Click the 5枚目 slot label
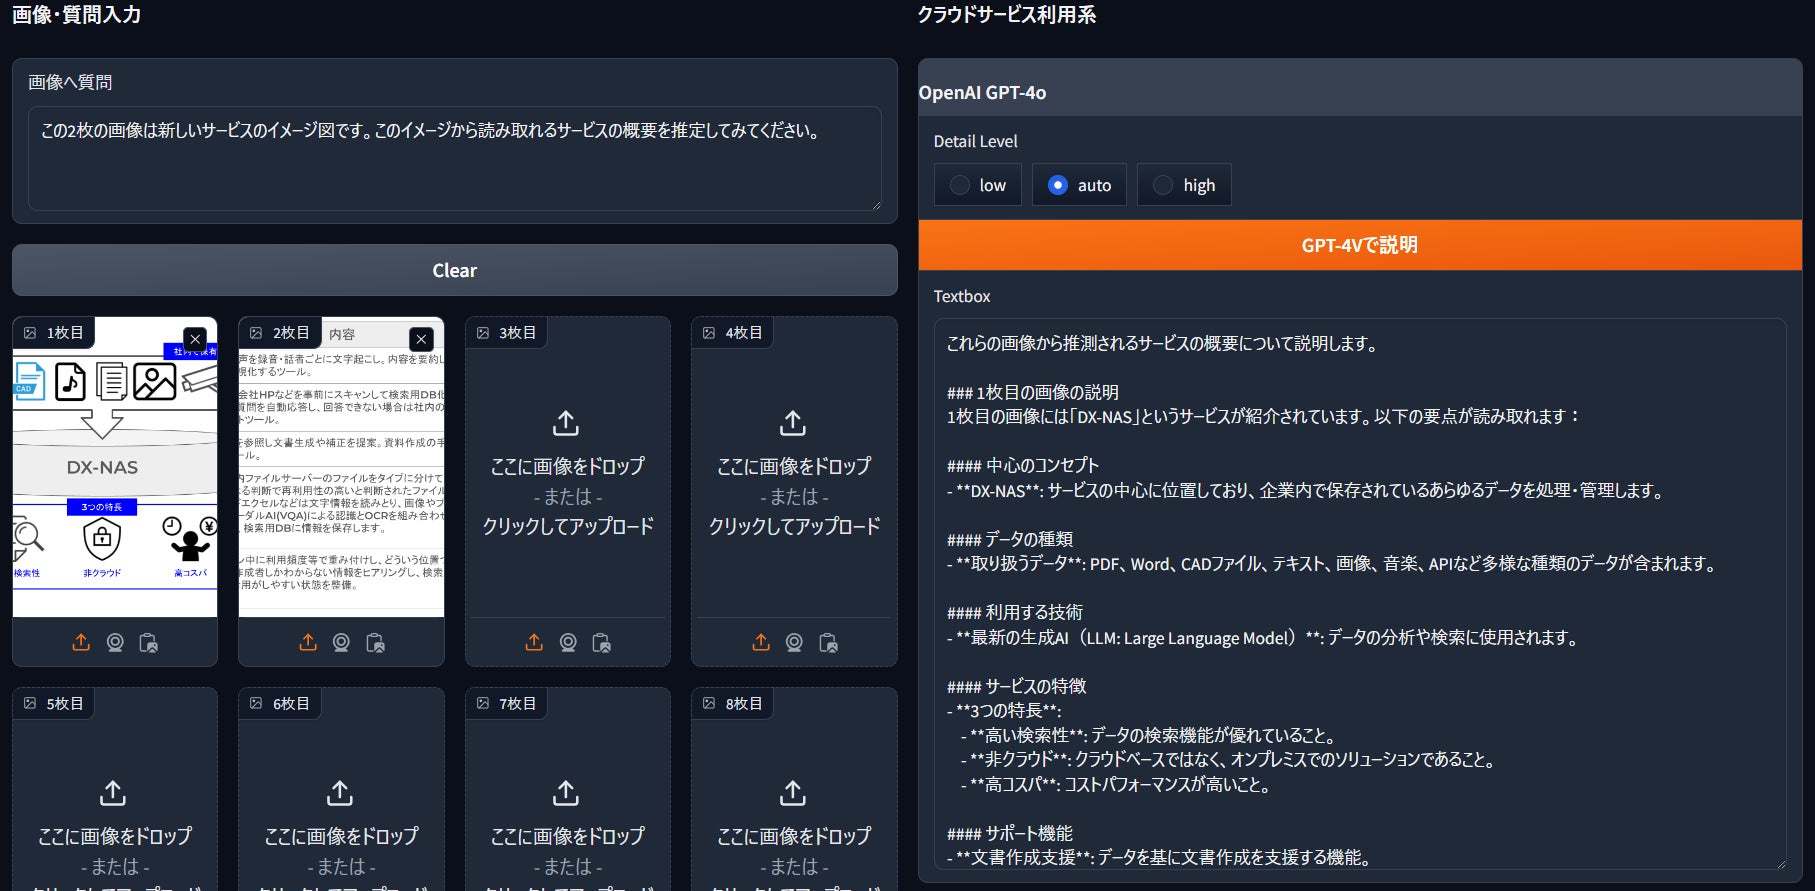The image size is (1815, 891). pyautogui.click(x=54, y=703)
